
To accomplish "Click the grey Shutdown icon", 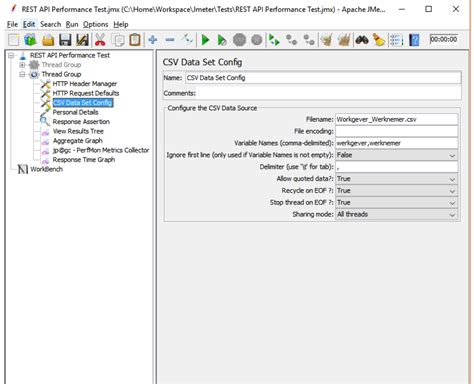I will click(x=257, y=40).
